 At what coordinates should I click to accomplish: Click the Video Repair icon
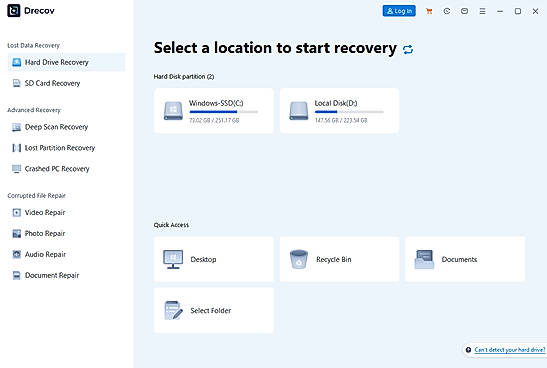coord(16,212)
